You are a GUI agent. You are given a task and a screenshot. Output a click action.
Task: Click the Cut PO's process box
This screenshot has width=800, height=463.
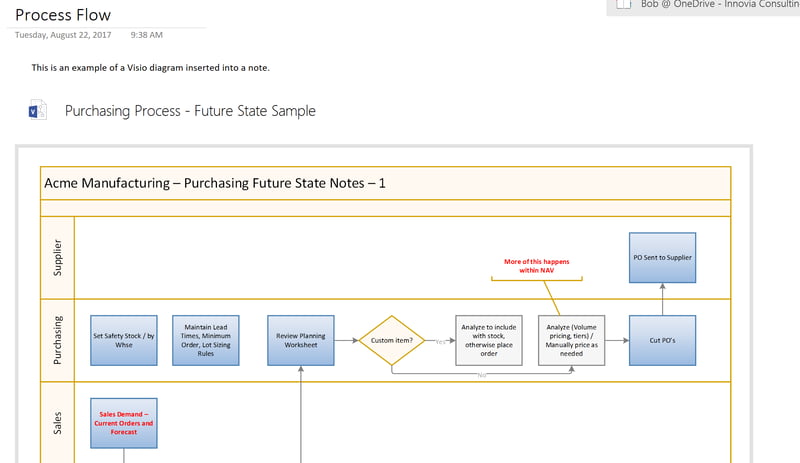(x=662, y=340)
